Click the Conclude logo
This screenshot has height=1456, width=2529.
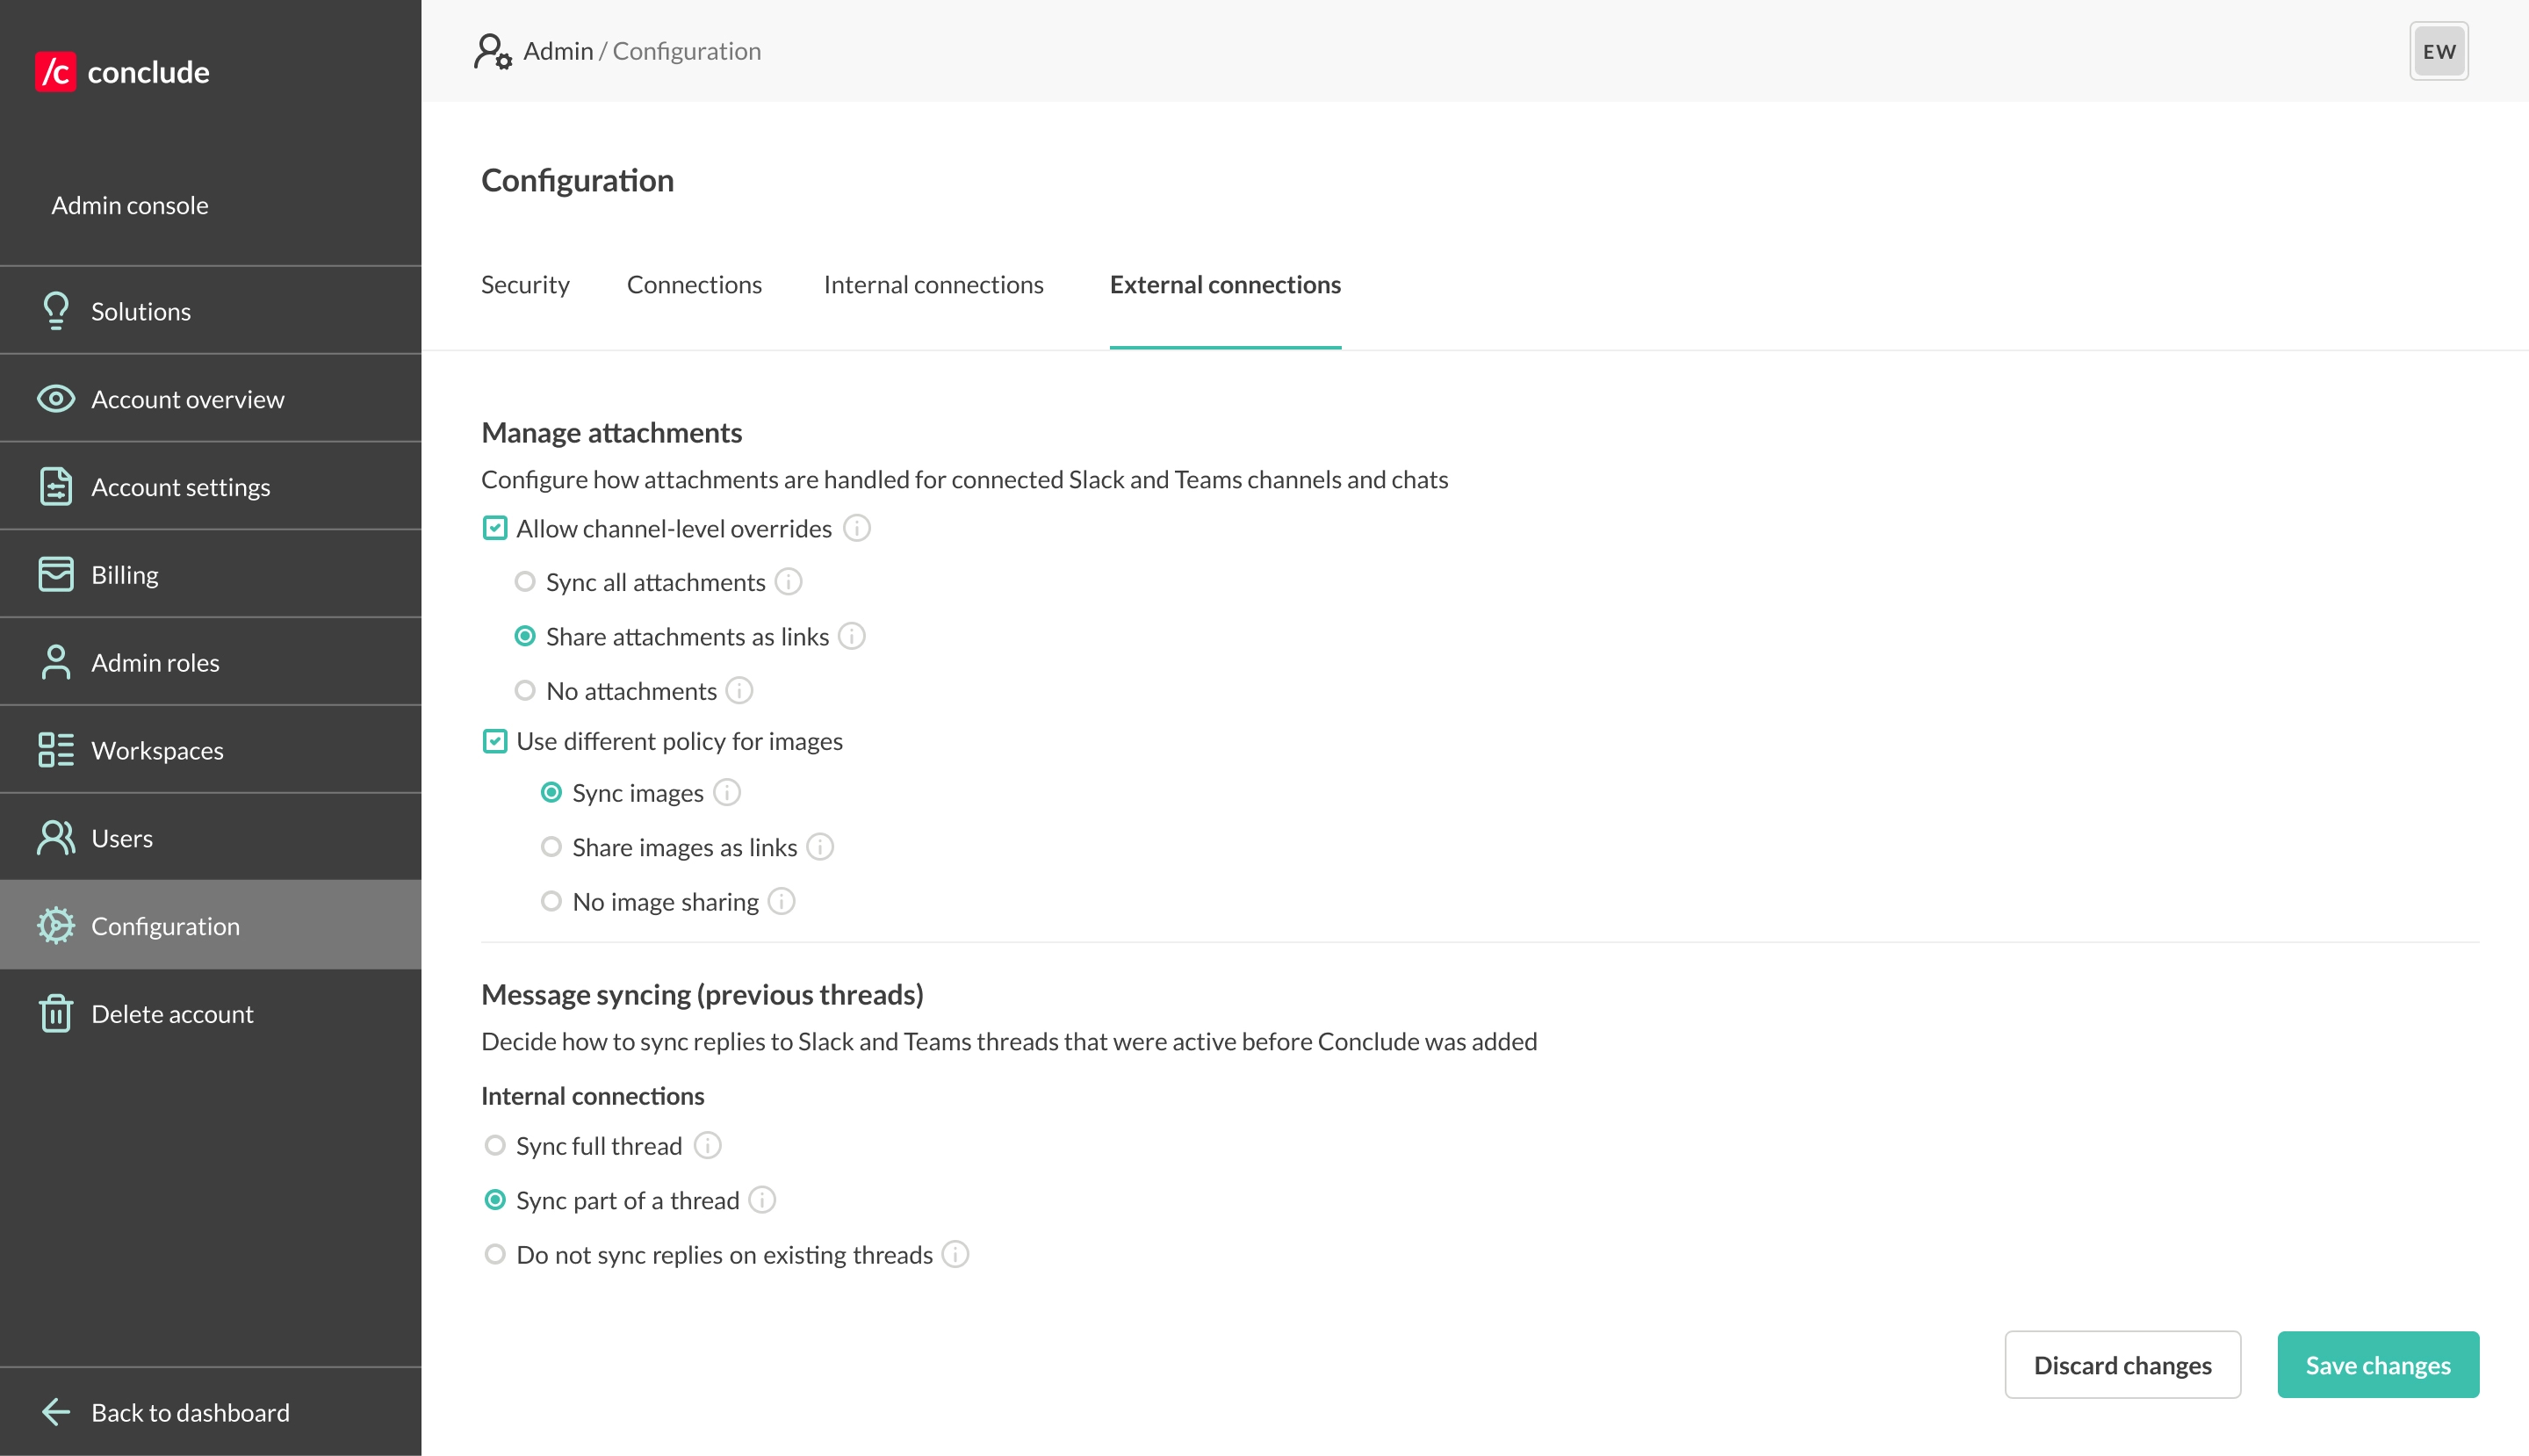point(122,71)
